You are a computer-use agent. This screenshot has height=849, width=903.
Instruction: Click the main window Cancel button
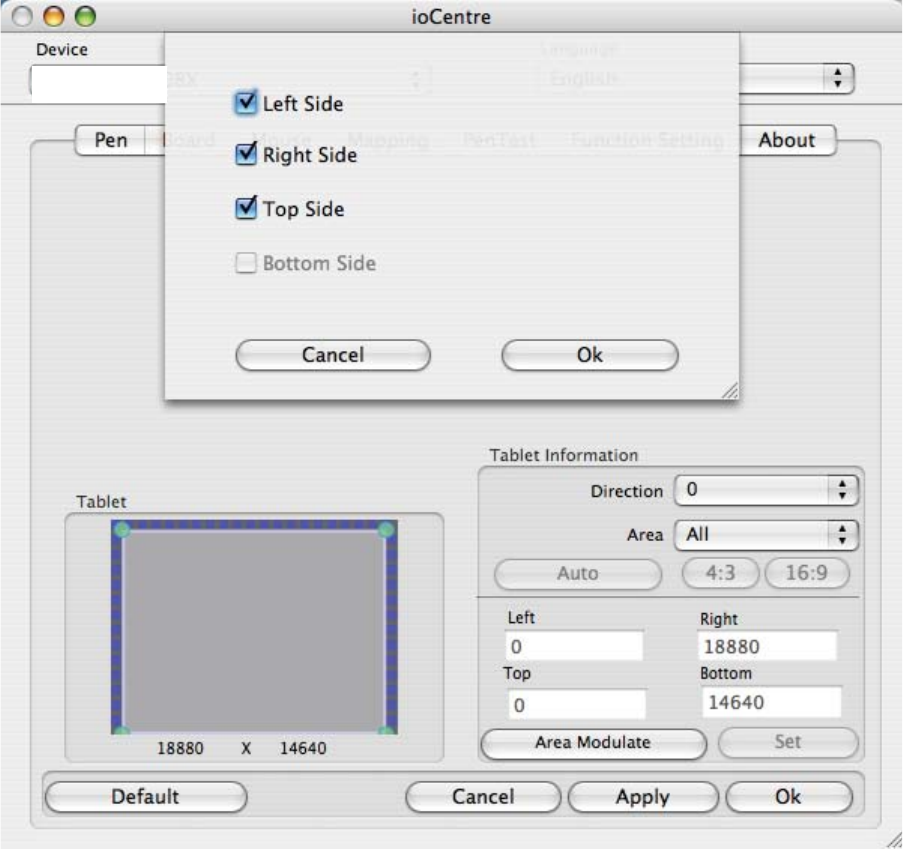(x=483, y=797)
